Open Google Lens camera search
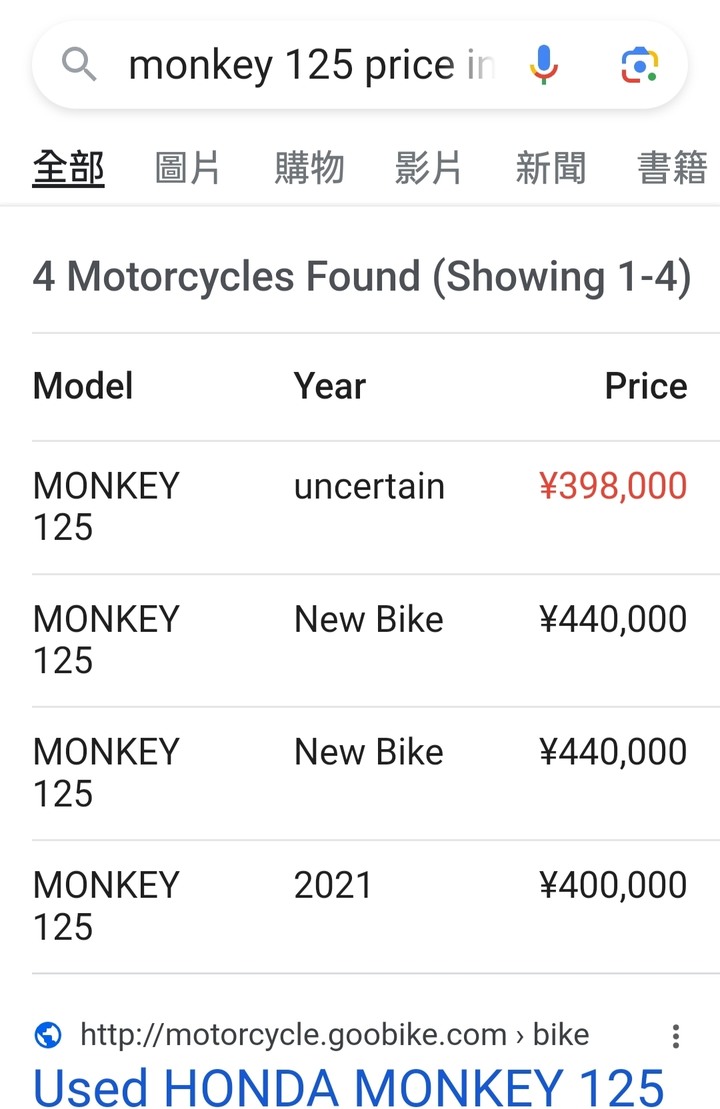Viewport: 720px width, 1109px height. pos(640,65)
